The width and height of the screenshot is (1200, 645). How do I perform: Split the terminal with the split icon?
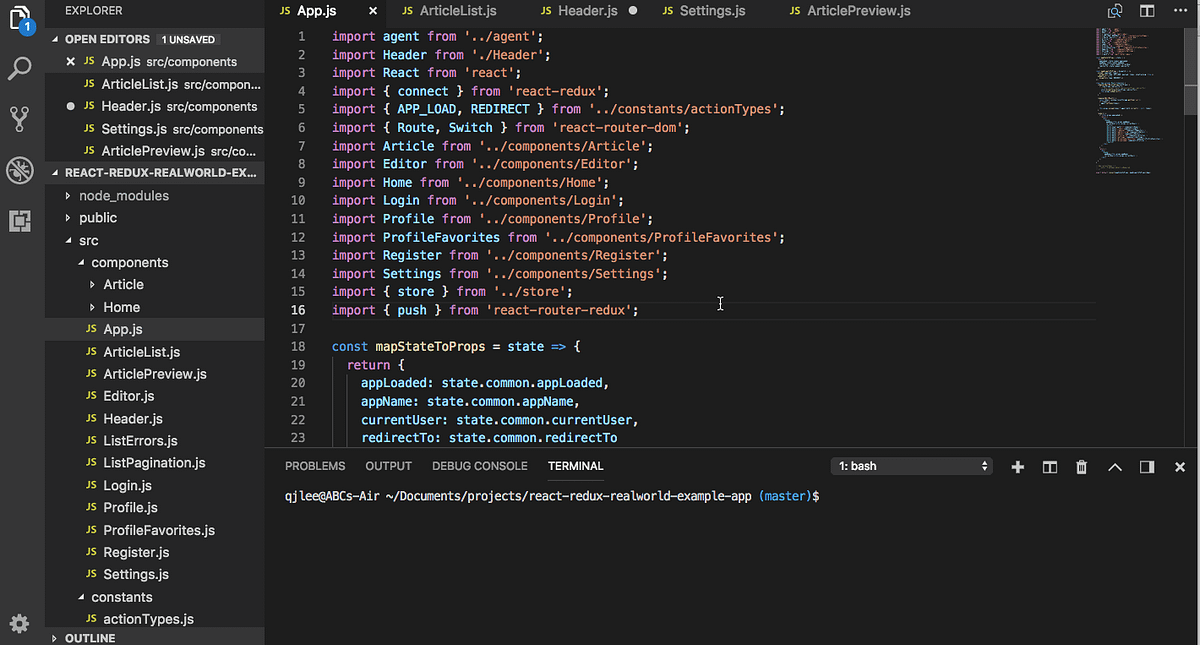click(1049, 466)
